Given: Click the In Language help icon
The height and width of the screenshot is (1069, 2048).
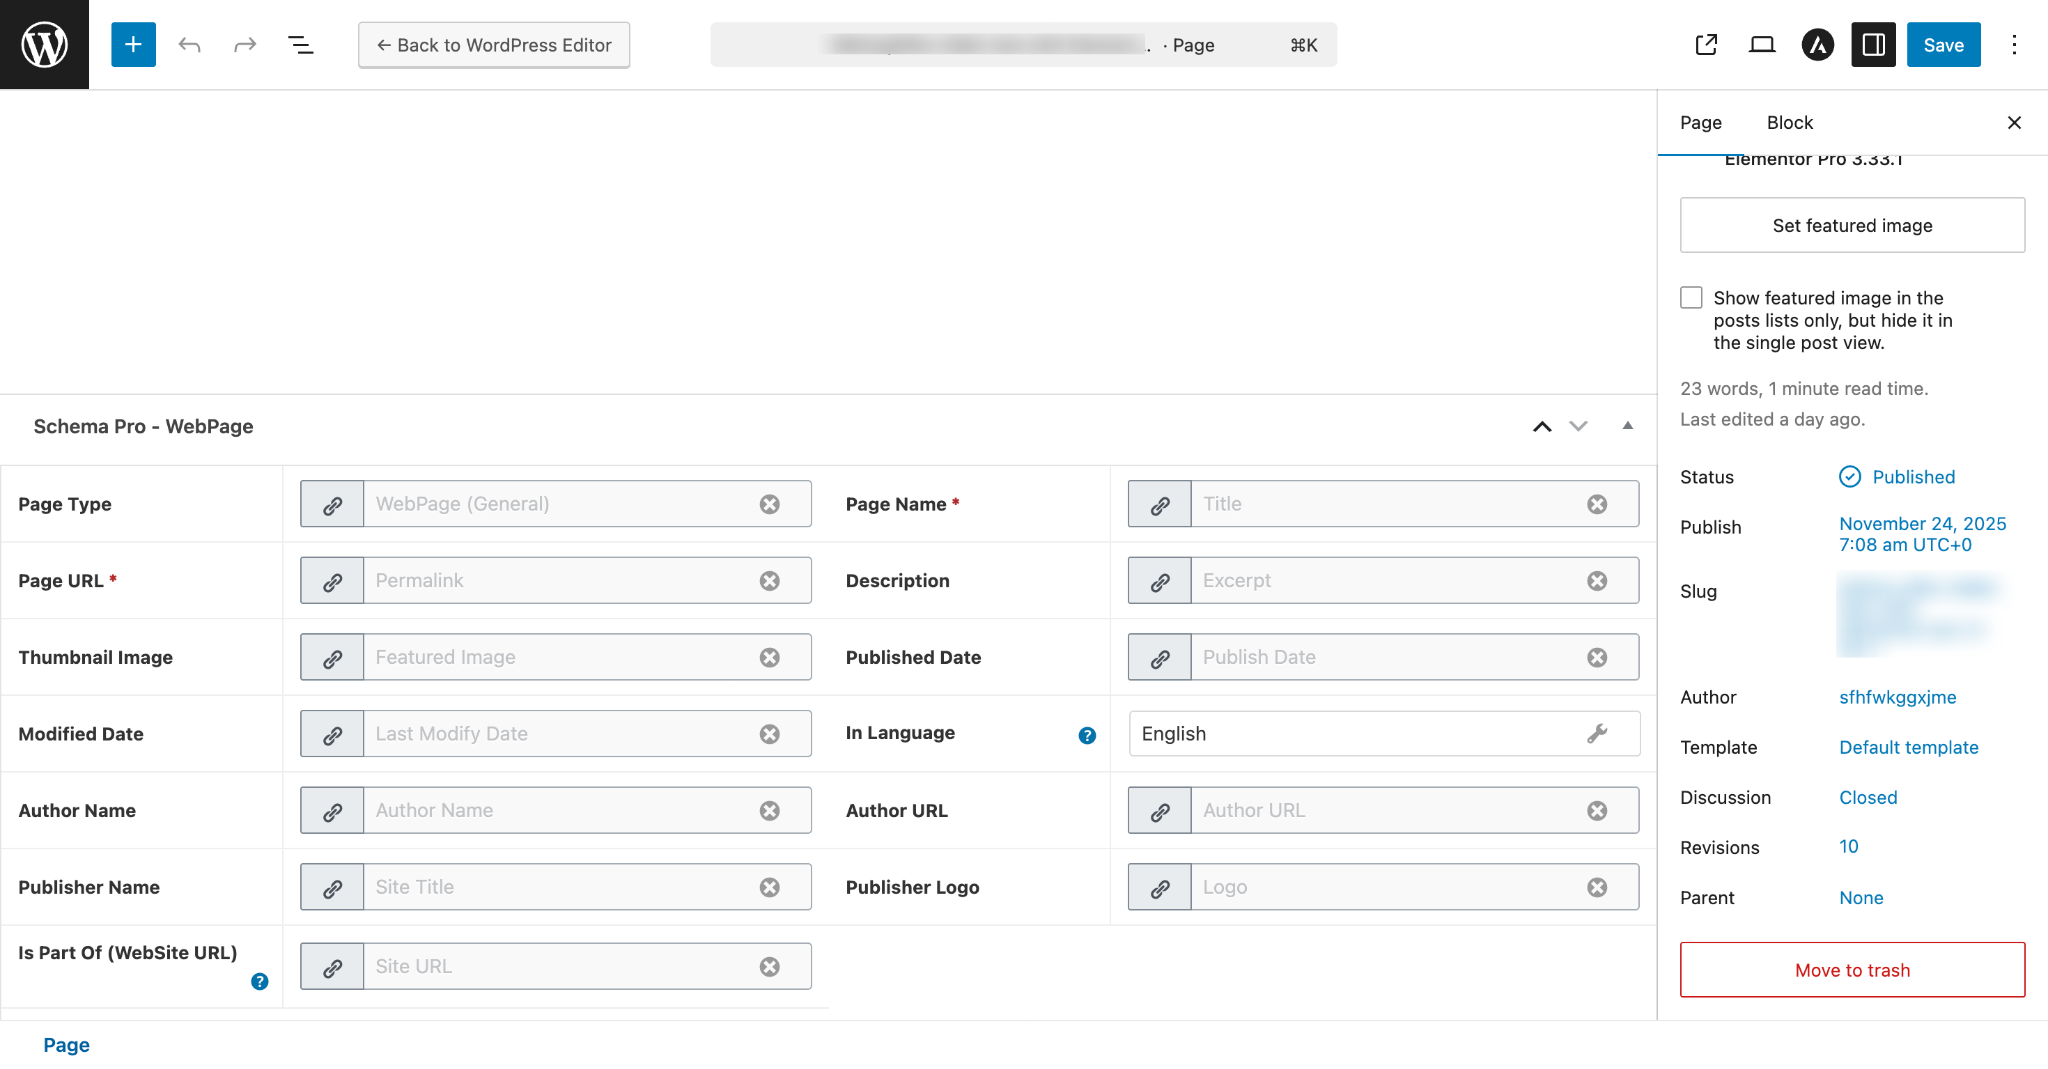Looking at the screenshot, I should (x=1087, y=735).
